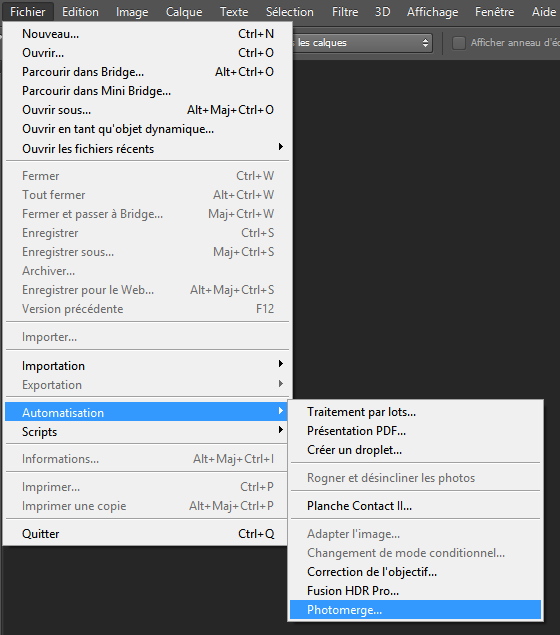Viewport: 560px width, 635px height.
Task: Select Photomerge from Automatisation submenu
Action: [415, 609]
